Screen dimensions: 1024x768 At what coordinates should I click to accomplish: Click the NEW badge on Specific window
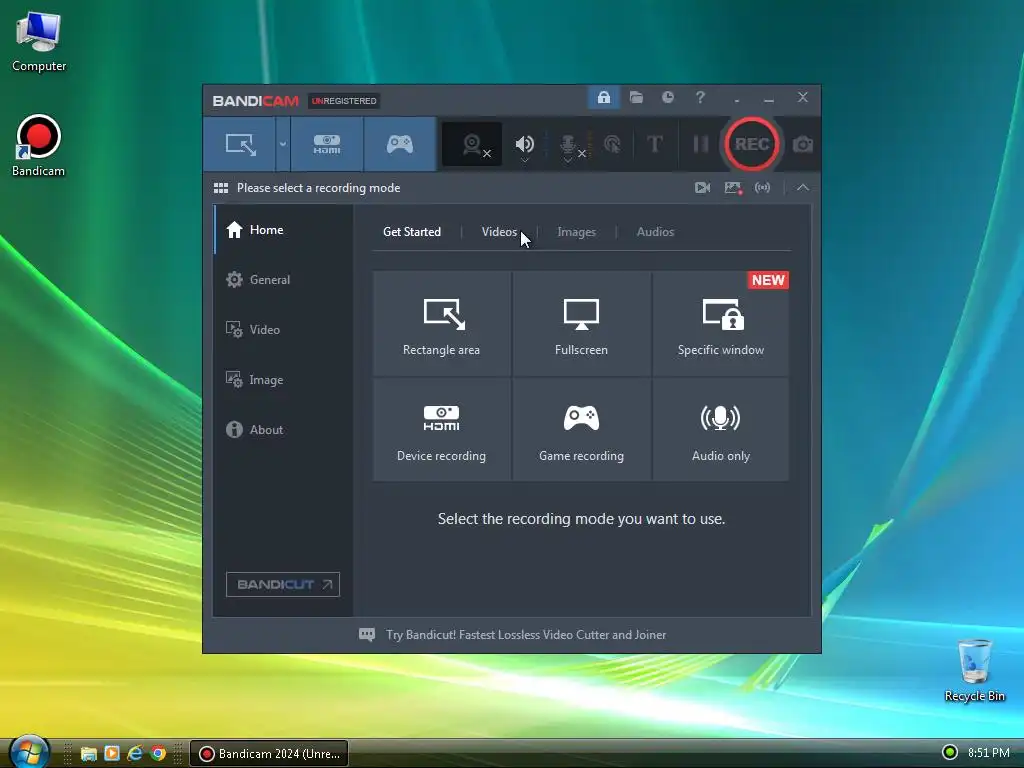coord(768,280)
